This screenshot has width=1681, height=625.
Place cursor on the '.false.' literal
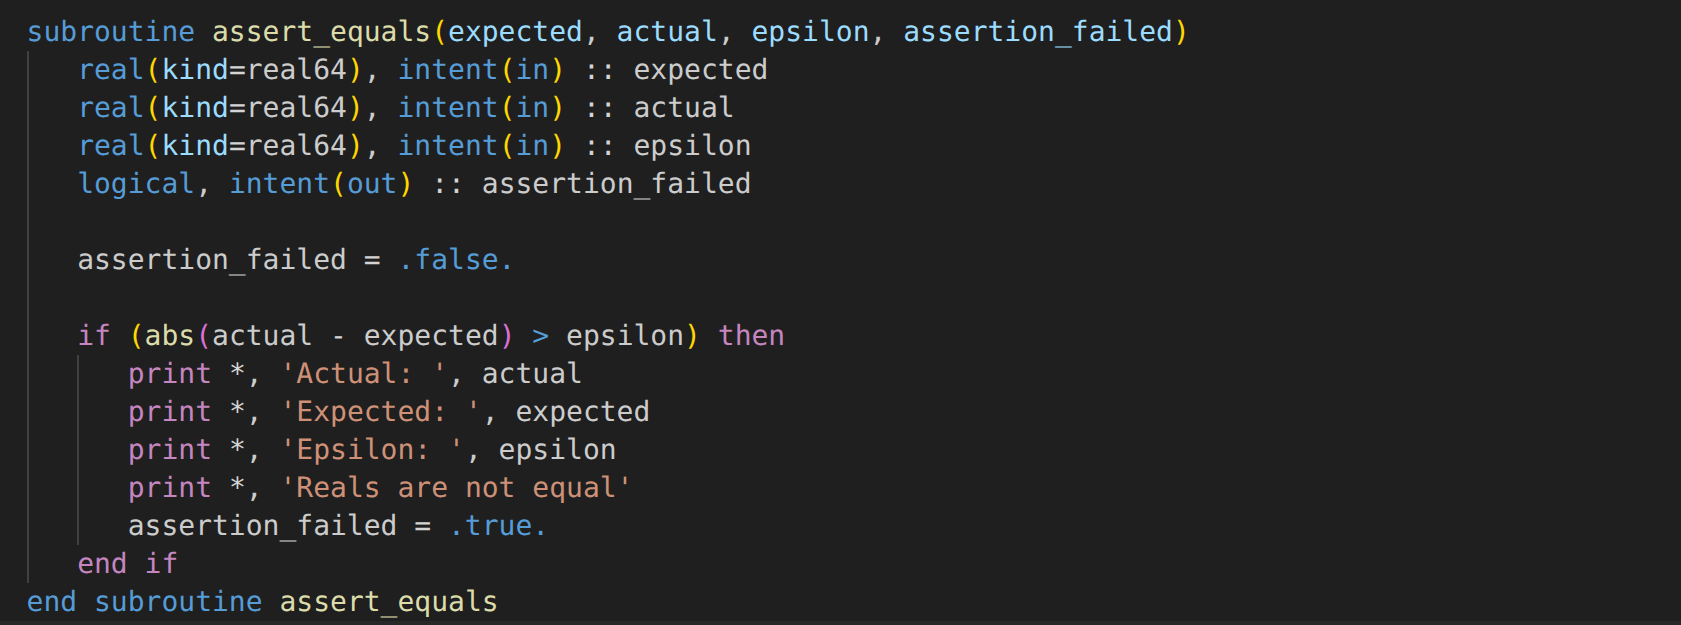pyautogui.click(x=456, y=260)
